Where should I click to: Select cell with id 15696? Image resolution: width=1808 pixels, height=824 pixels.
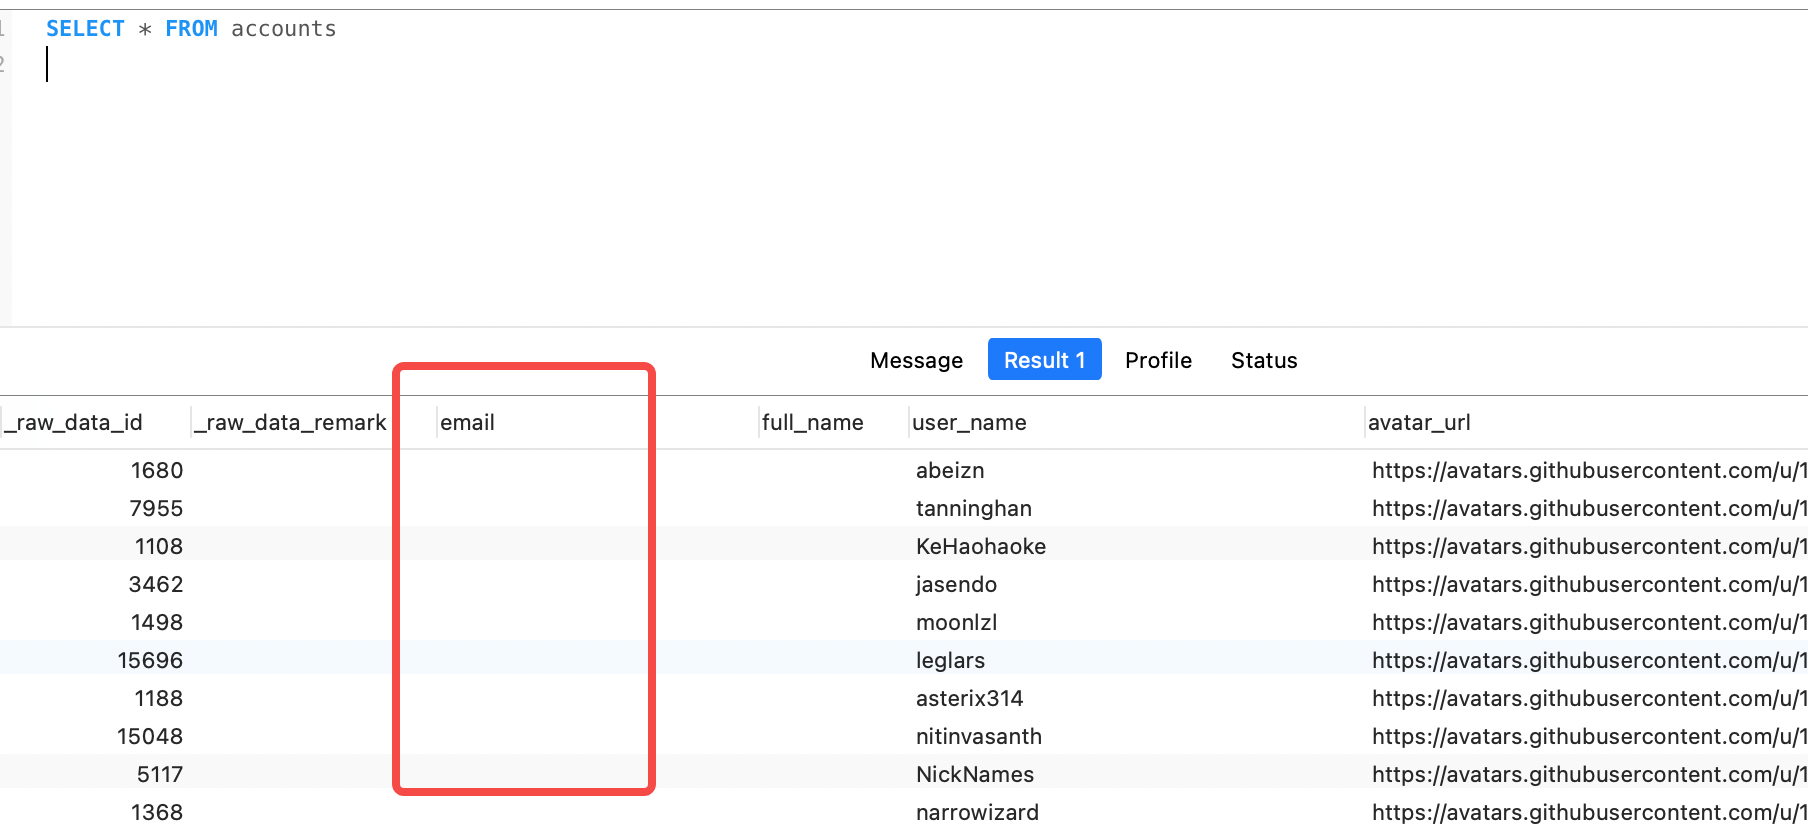[150, 660]
